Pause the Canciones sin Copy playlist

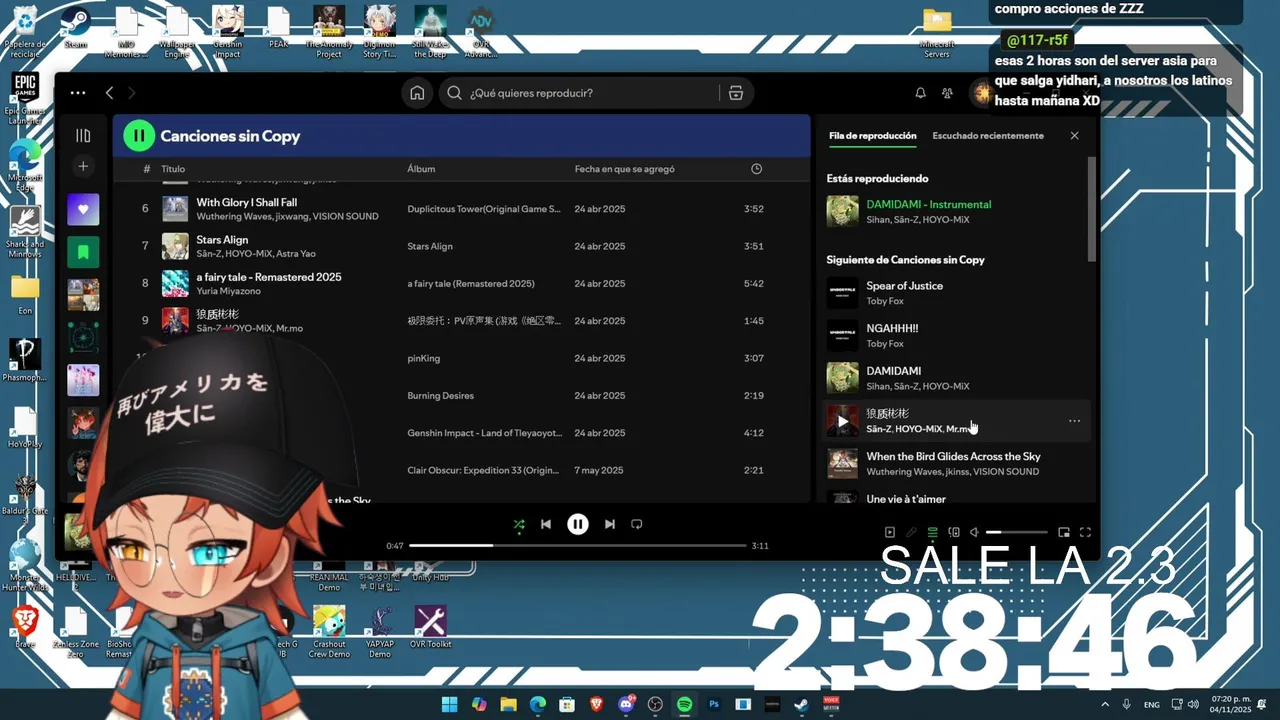139,136
